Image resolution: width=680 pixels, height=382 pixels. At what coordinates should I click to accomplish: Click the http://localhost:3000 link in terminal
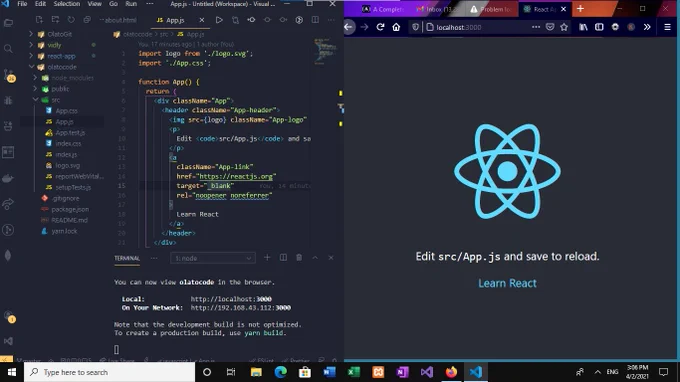pyautogui.click(x=231, y=299)
